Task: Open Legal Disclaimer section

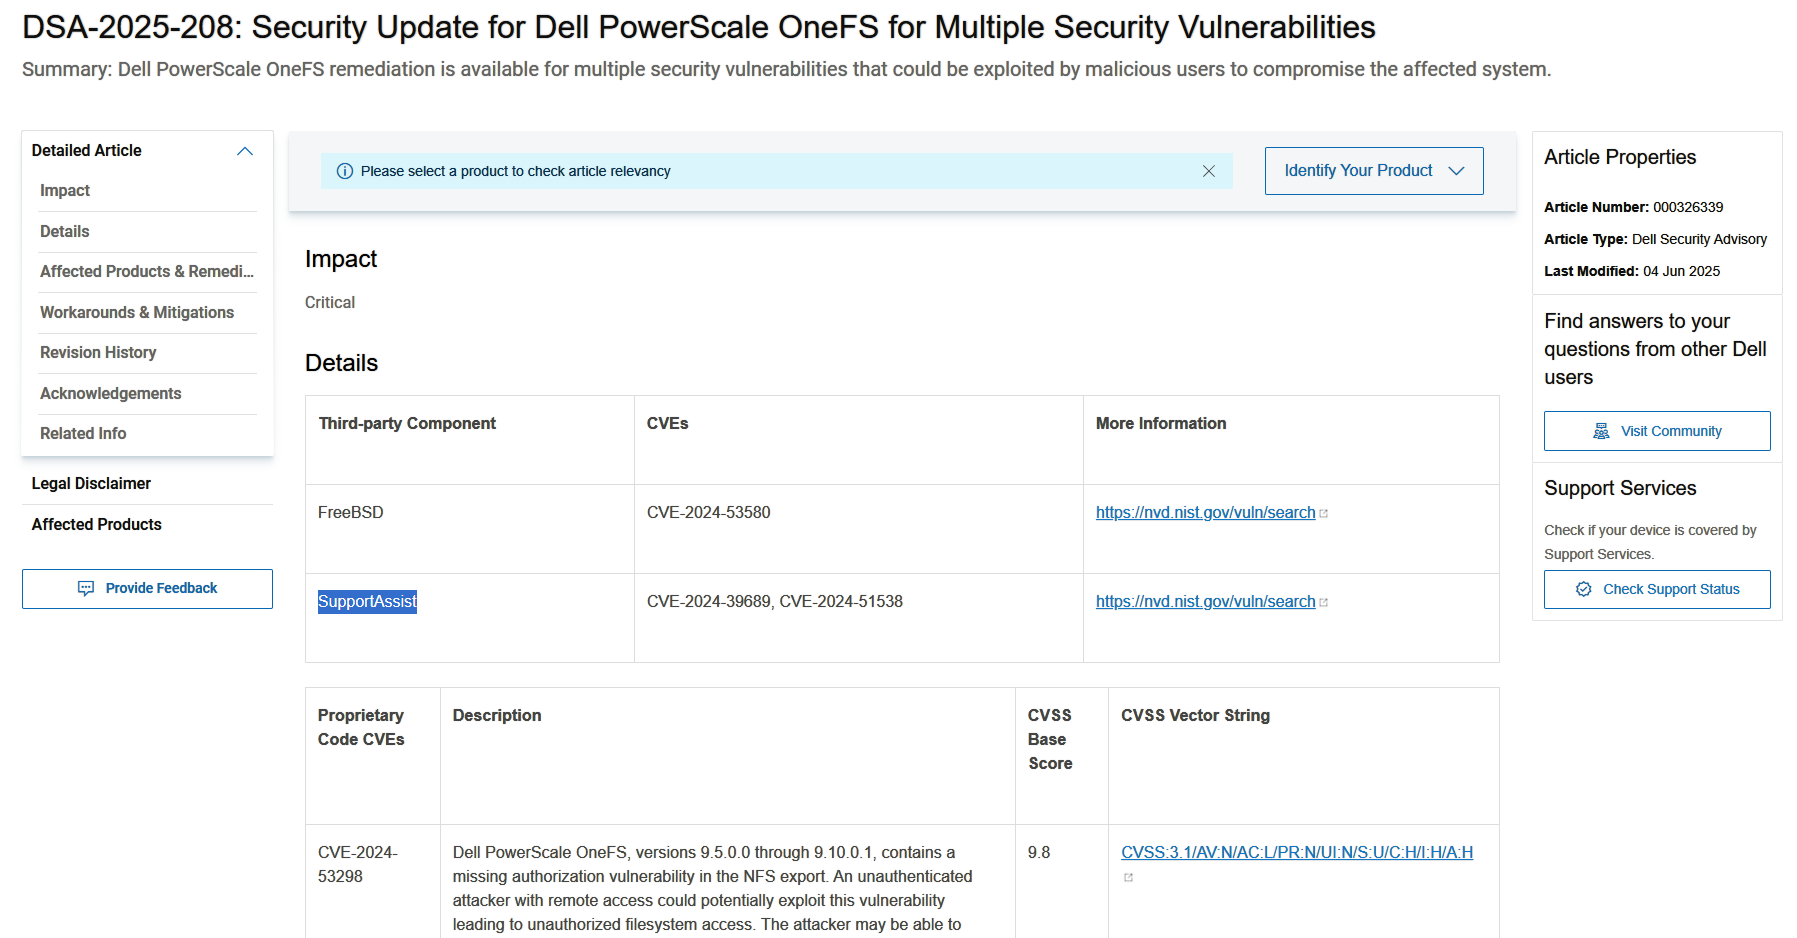Action: (91, 483)
